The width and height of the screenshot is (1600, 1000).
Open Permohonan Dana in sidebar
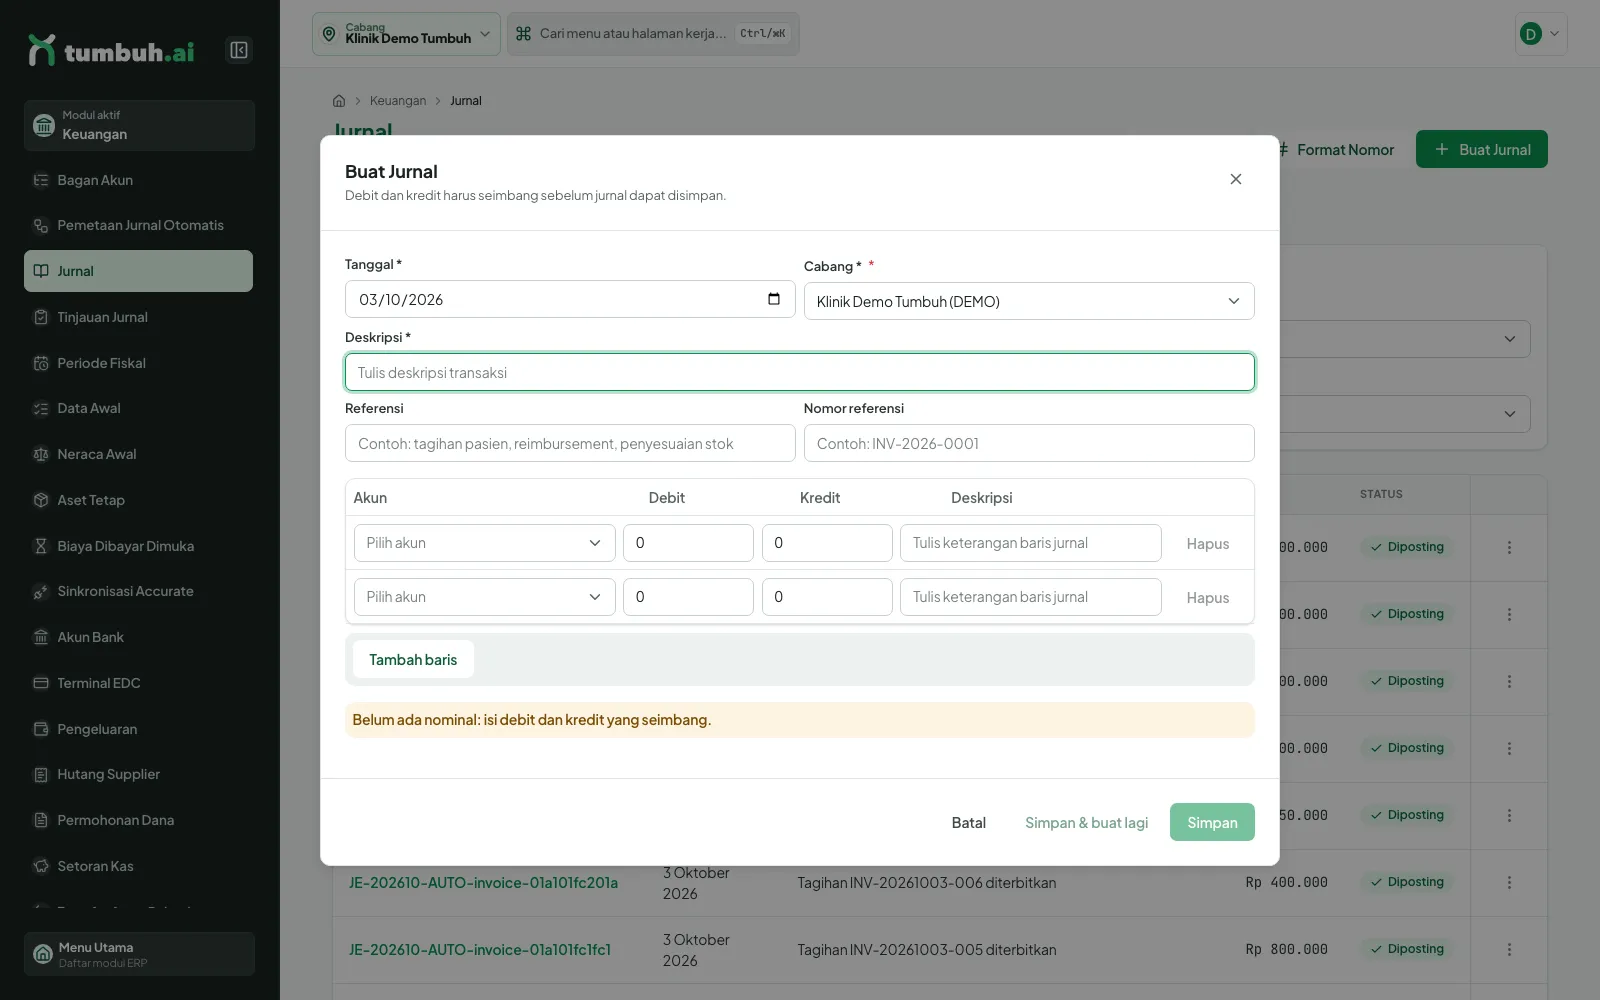point(138,820)
